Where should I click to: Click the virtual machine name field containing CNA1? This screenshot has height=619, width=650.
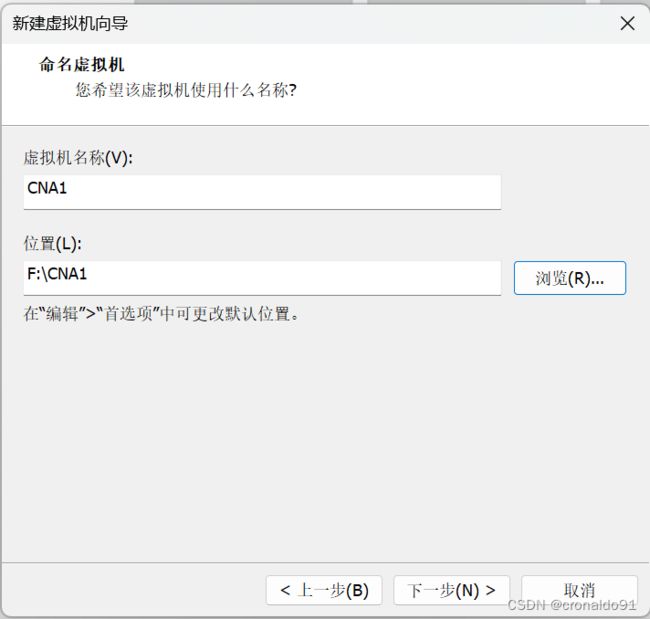point(262,192)
